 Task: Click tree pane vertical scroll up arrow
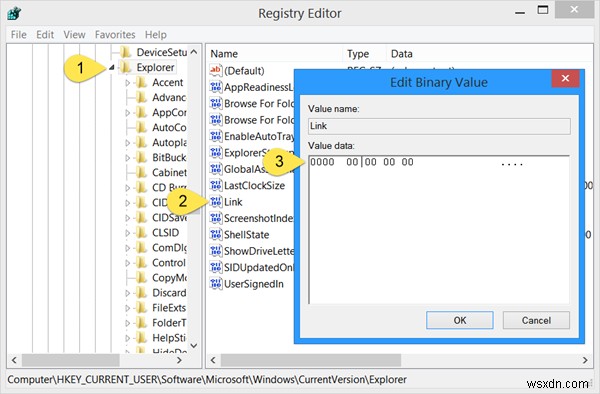click(194, 52)
